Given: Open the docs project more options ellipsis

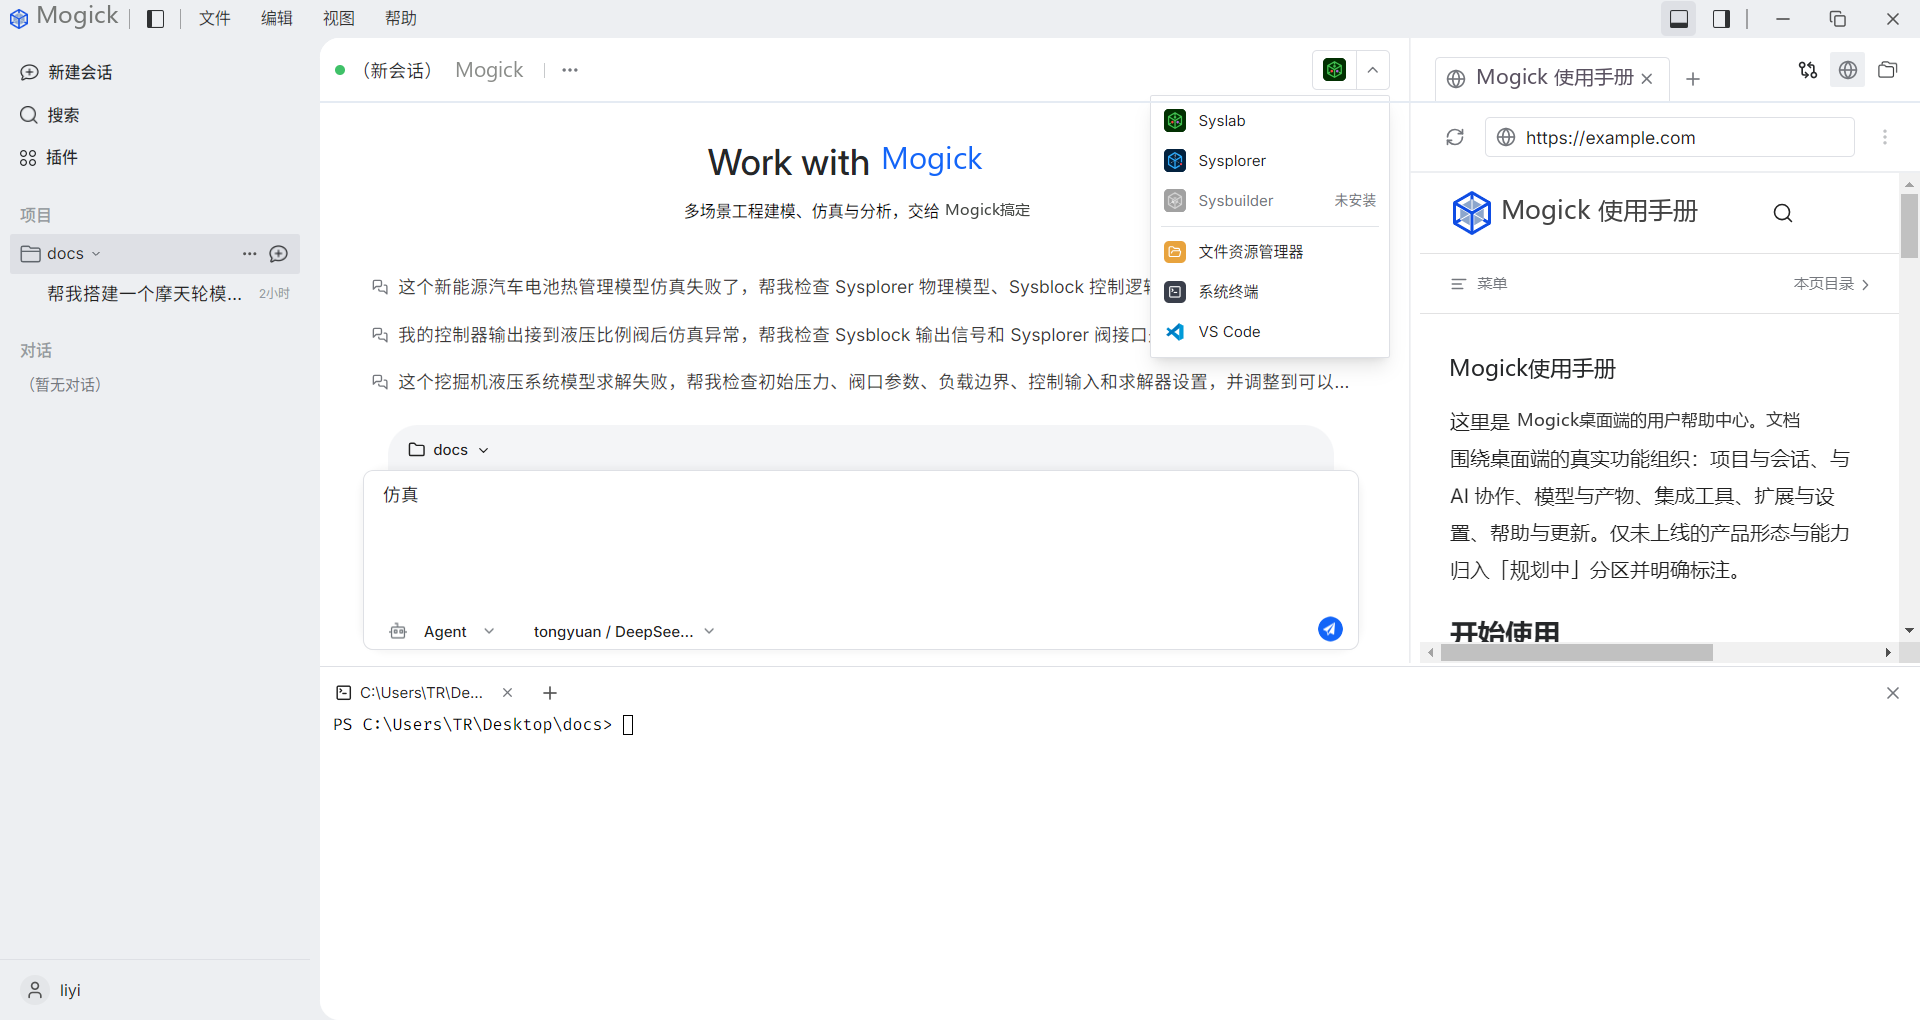Looking at the screenshot, I should (249, 254).
